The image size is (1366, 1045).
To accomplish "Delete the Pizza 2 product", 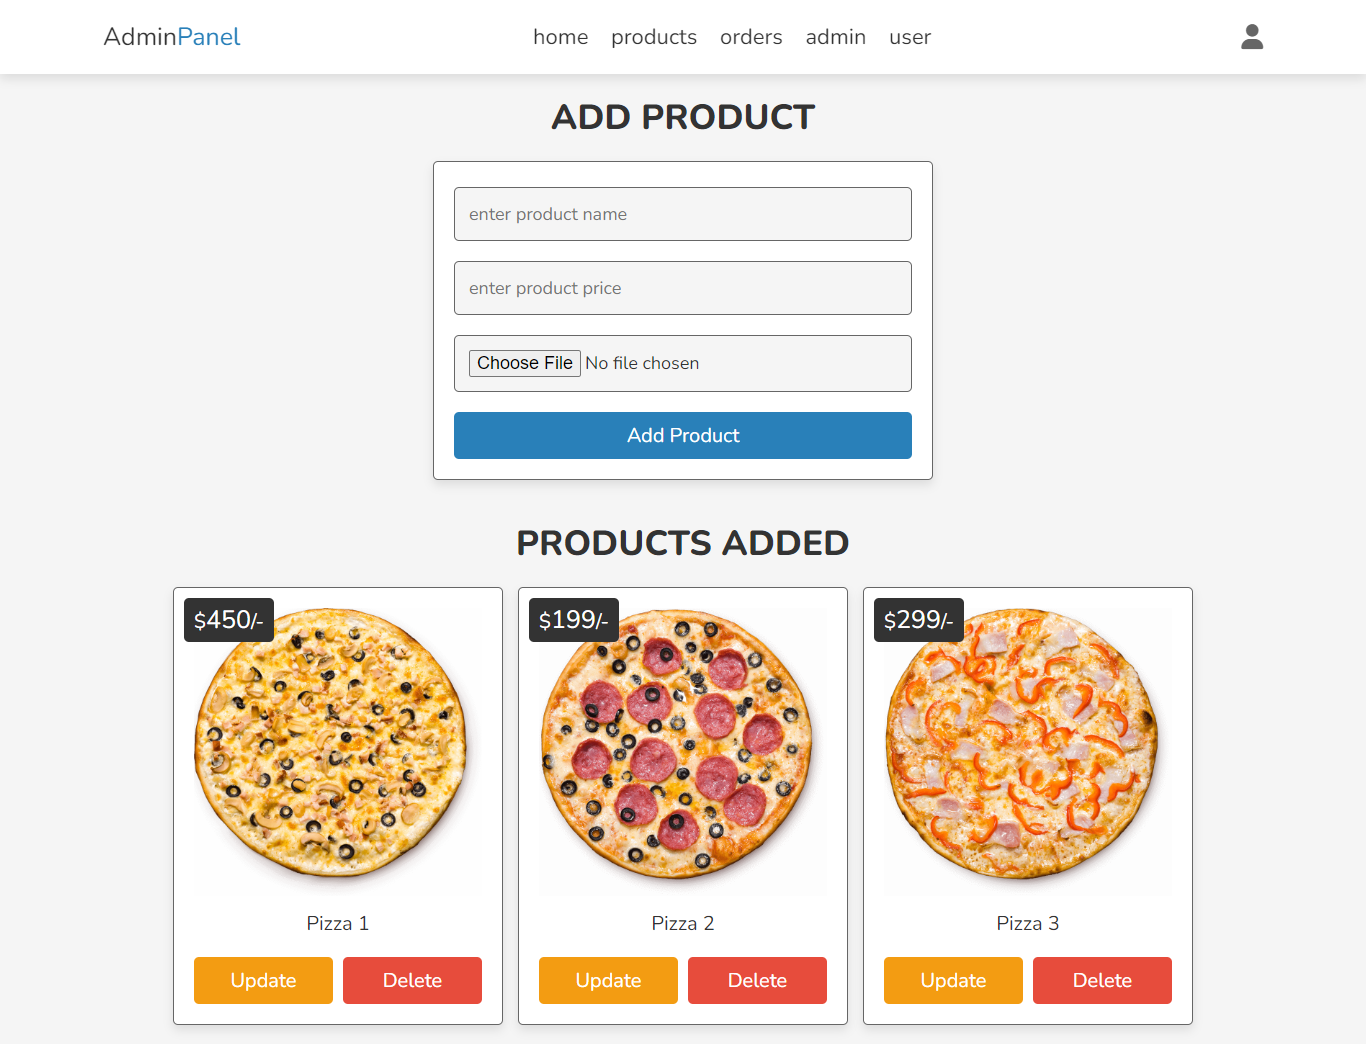I will pos(757,980).
